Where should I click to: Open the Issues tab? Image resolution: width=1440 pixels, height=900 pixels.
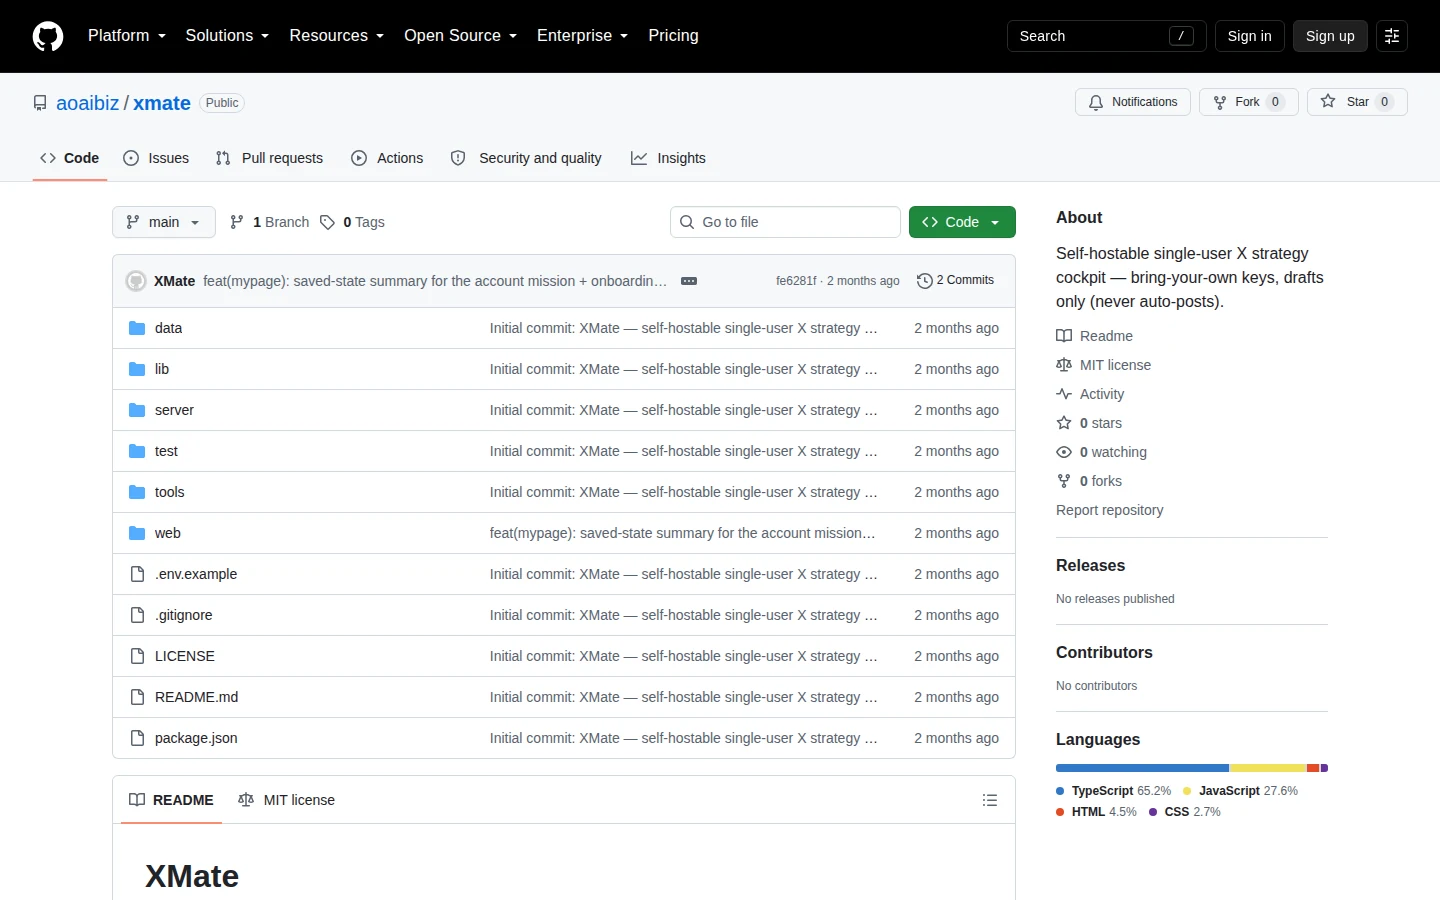click(x=156, y=158)
